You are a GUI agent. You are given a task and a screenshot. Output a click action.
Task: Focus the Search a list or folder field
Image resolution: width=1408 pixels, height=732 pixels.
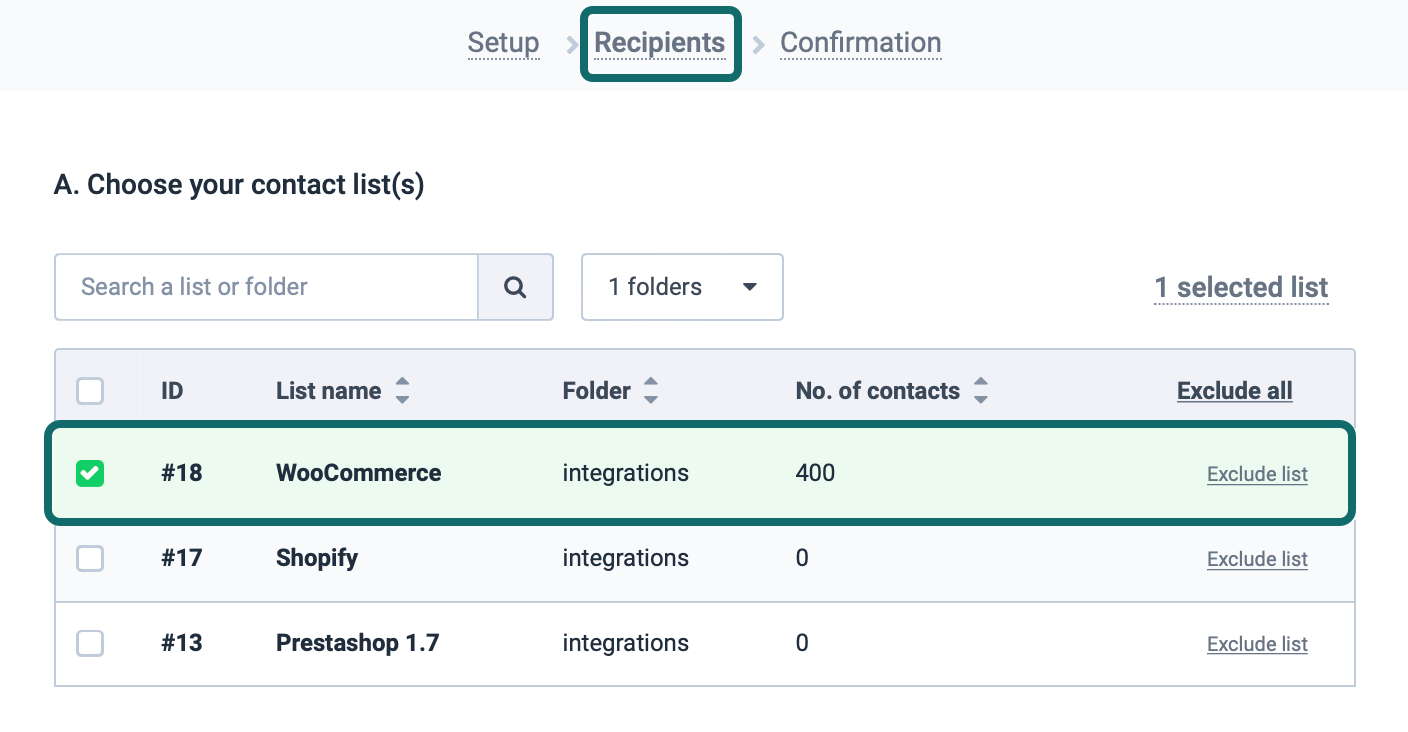click(266, 287)
